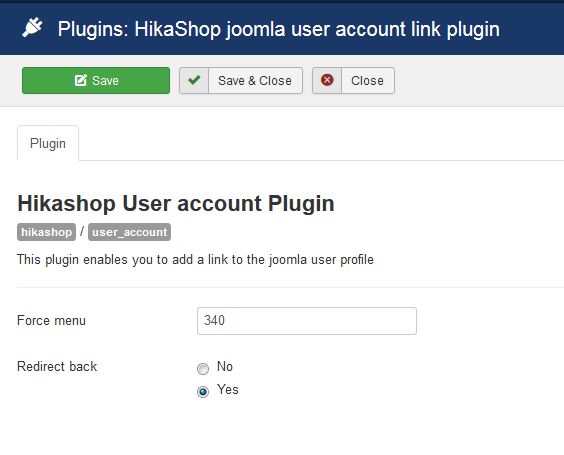This screenshot has width=564, height=455.
Task: Click the Save & Close button
Action: click(241, 81)
